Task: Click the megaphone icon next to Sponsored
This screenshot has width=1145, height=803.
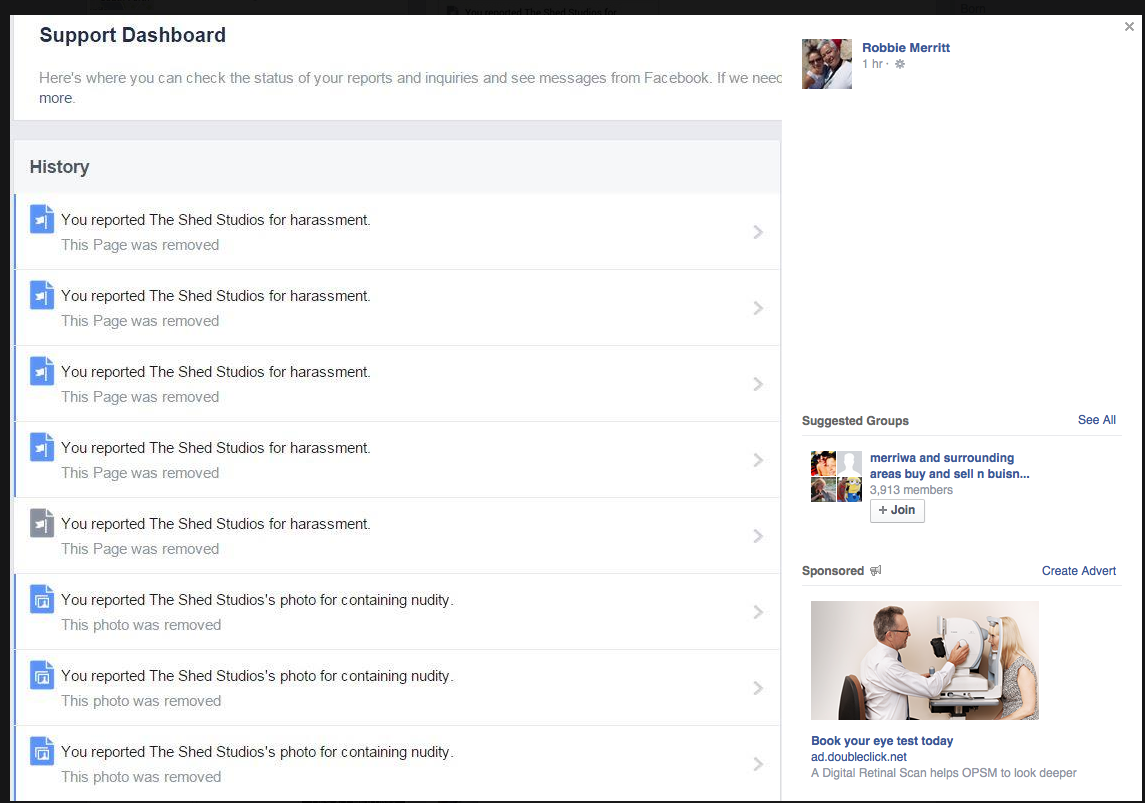Action: (875, 571)
